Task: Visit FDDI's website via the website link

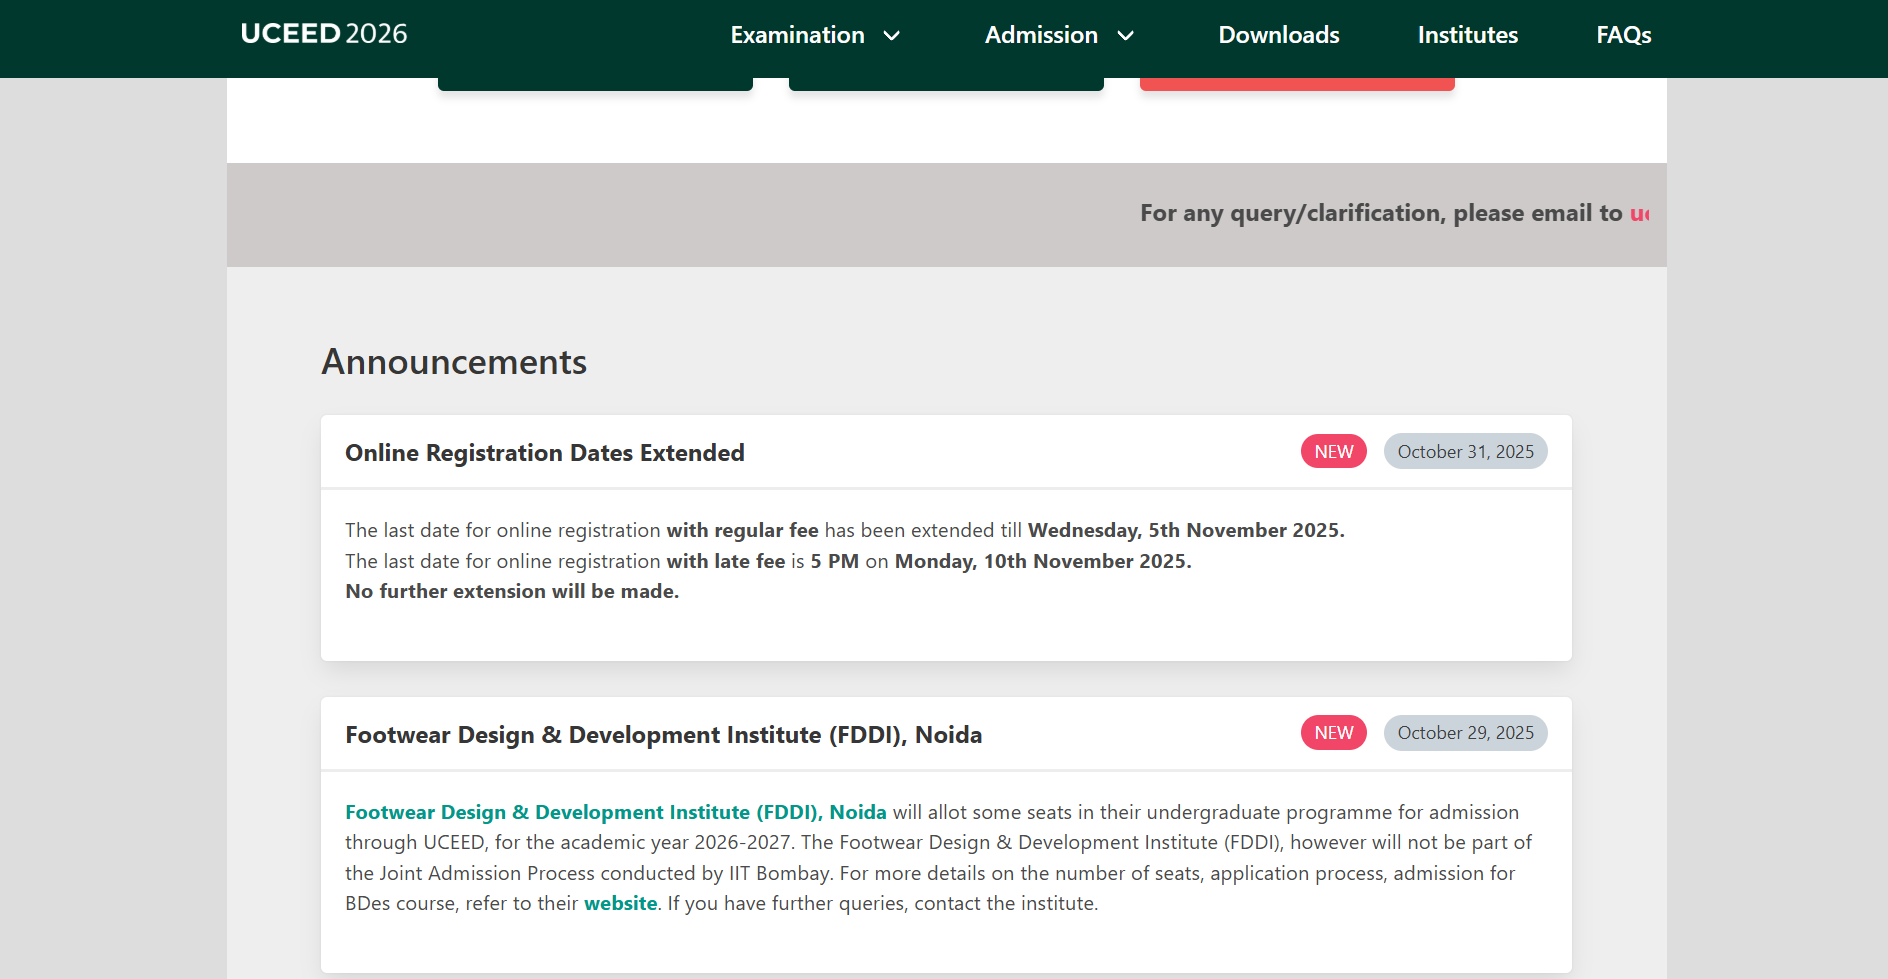Action: [620, 903]
